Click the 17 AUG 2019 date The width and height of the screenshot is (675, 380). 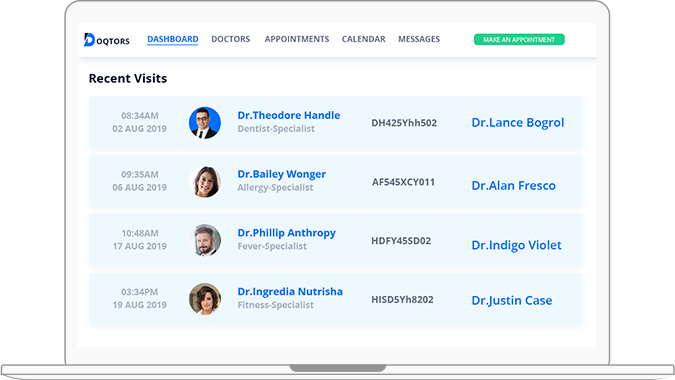coord(139,246)
